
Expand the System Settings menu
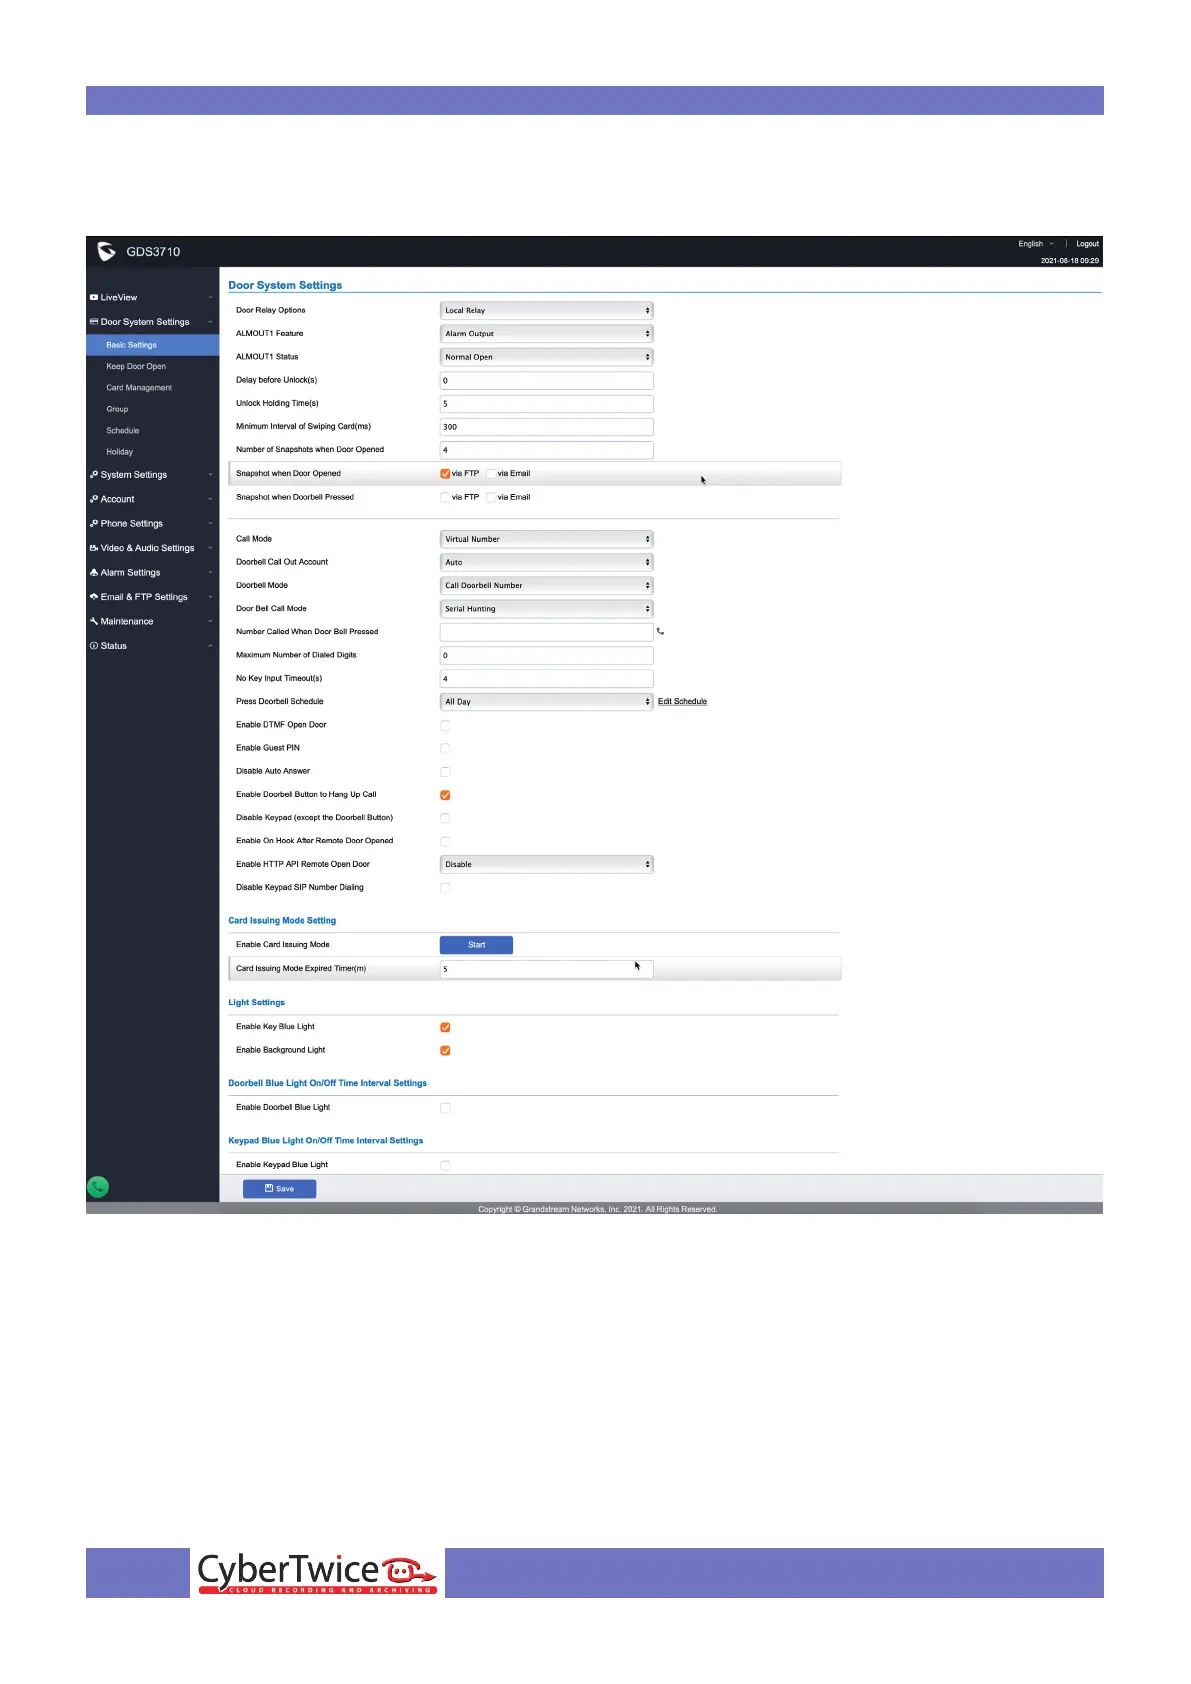click(152, 475)
